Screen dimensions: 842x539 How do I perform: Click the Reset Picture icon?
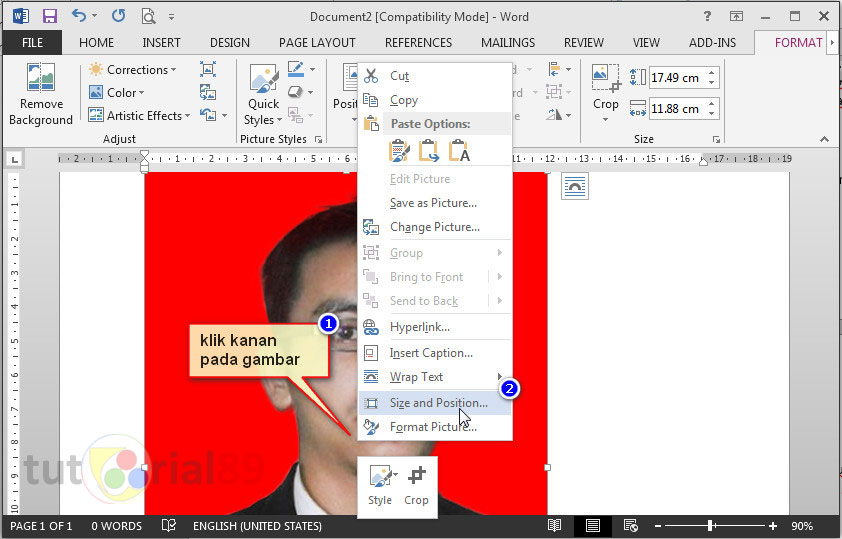[x=208, y=115]
